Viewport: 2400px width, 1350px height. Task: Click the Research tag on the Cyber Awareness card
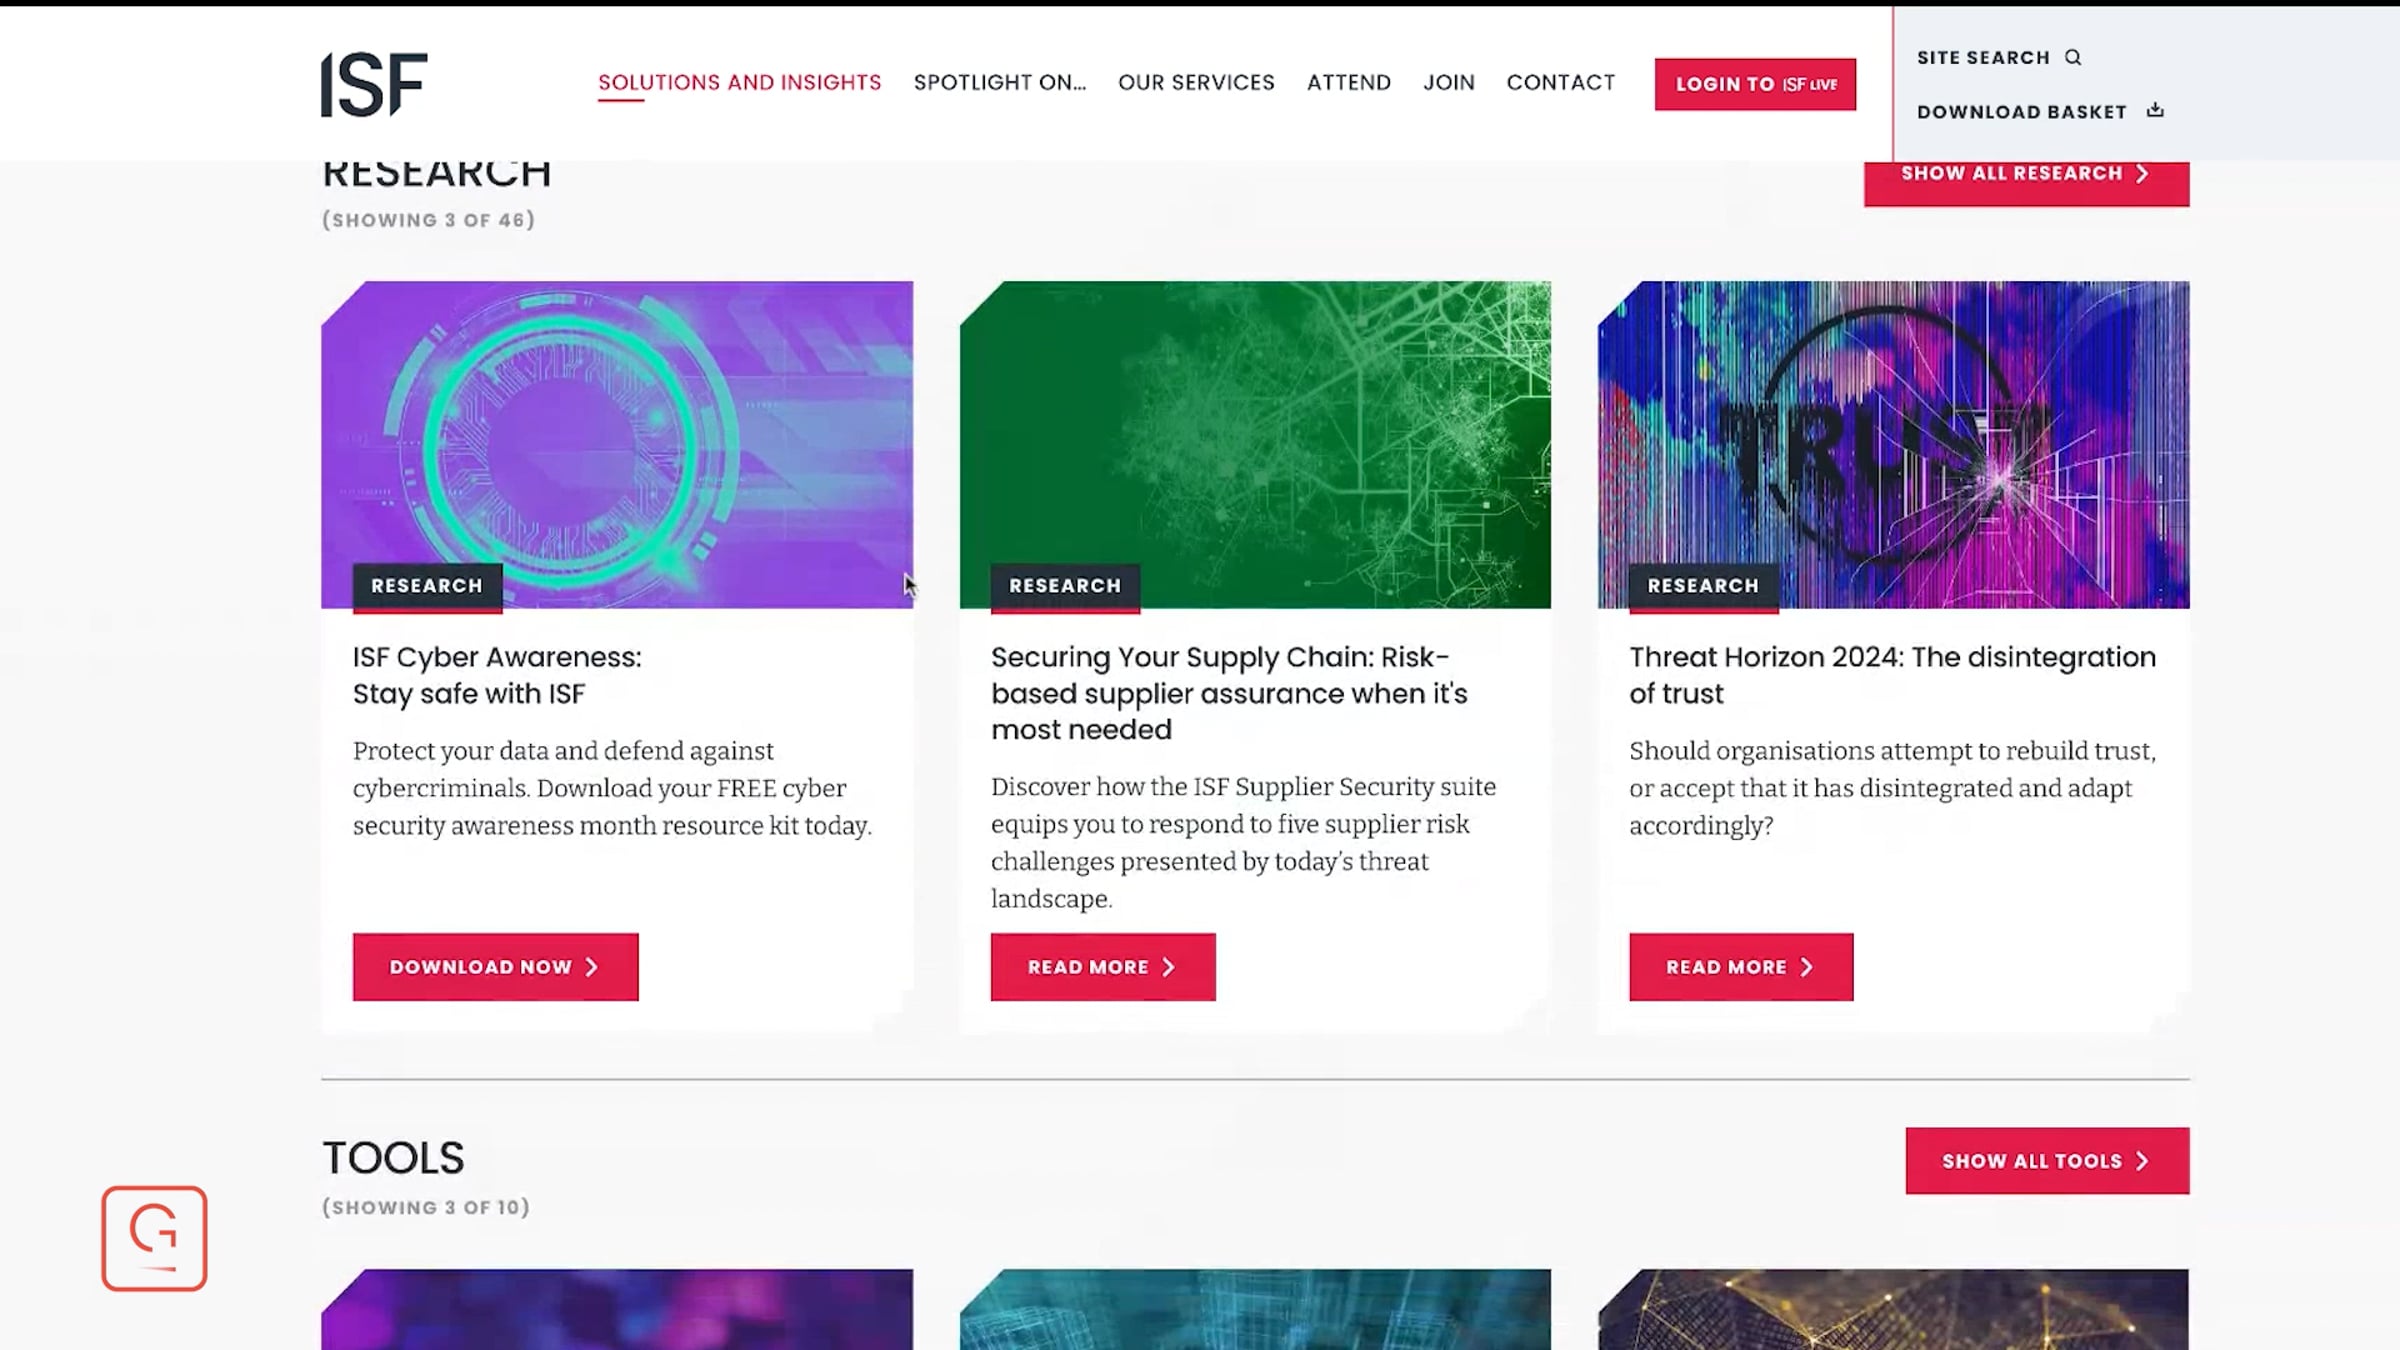pyautogui.click(x=427, y=586)
